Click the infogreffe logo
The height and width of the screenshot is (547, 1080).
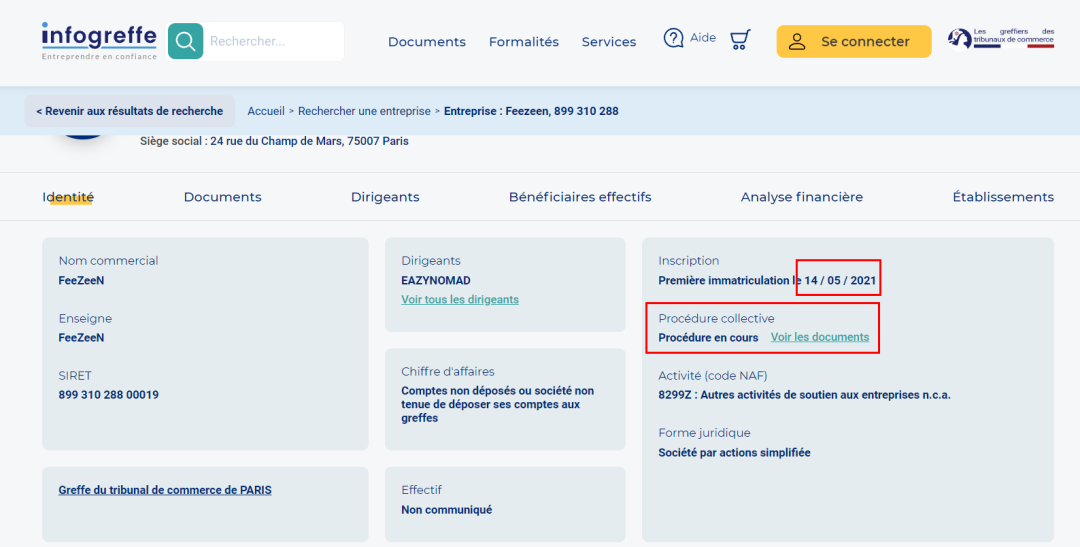[99, 41]
